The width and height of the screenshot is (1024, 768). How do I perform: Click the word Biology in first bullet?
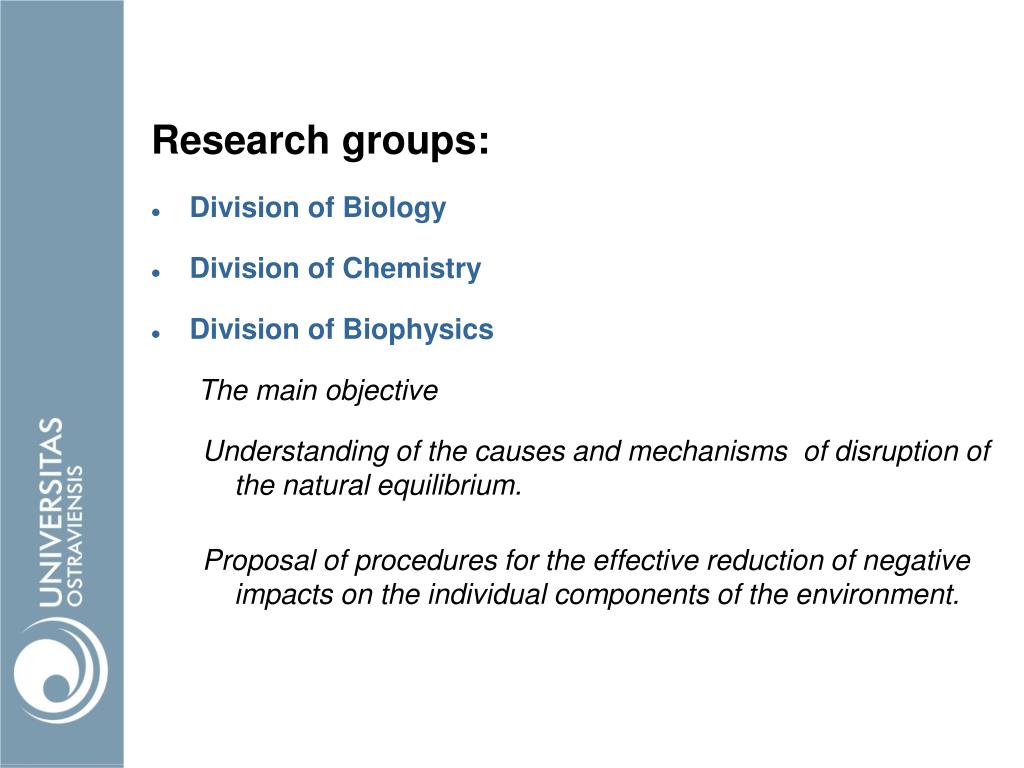[x=394, y=208]
